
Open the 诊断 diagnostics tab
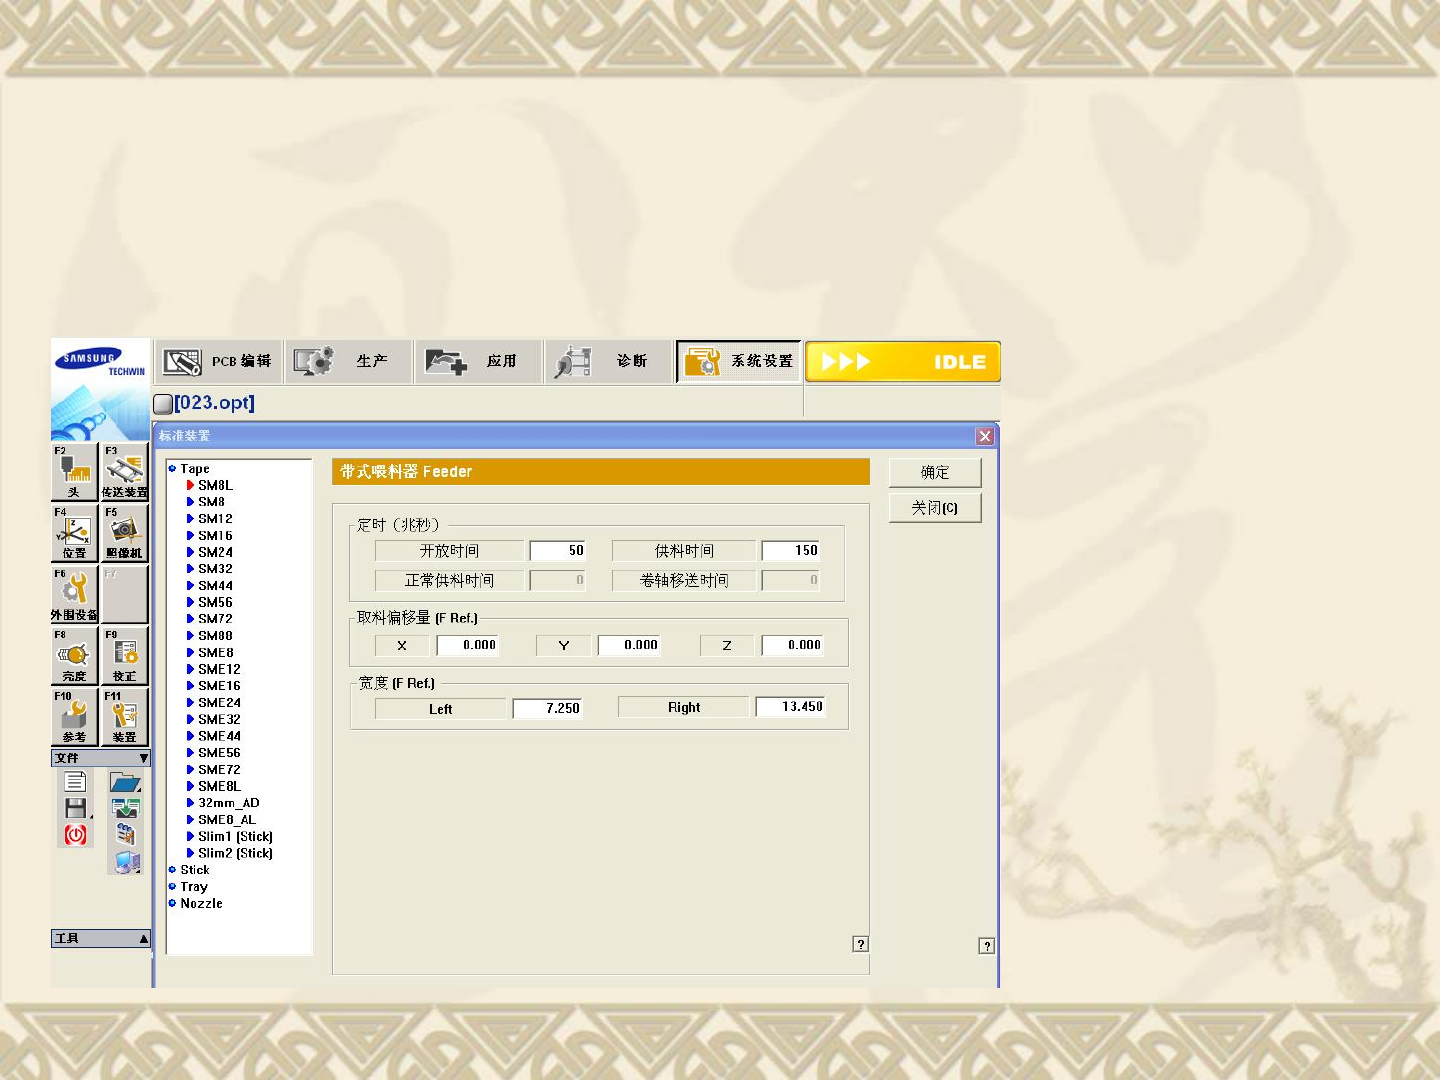click(609, 361)
